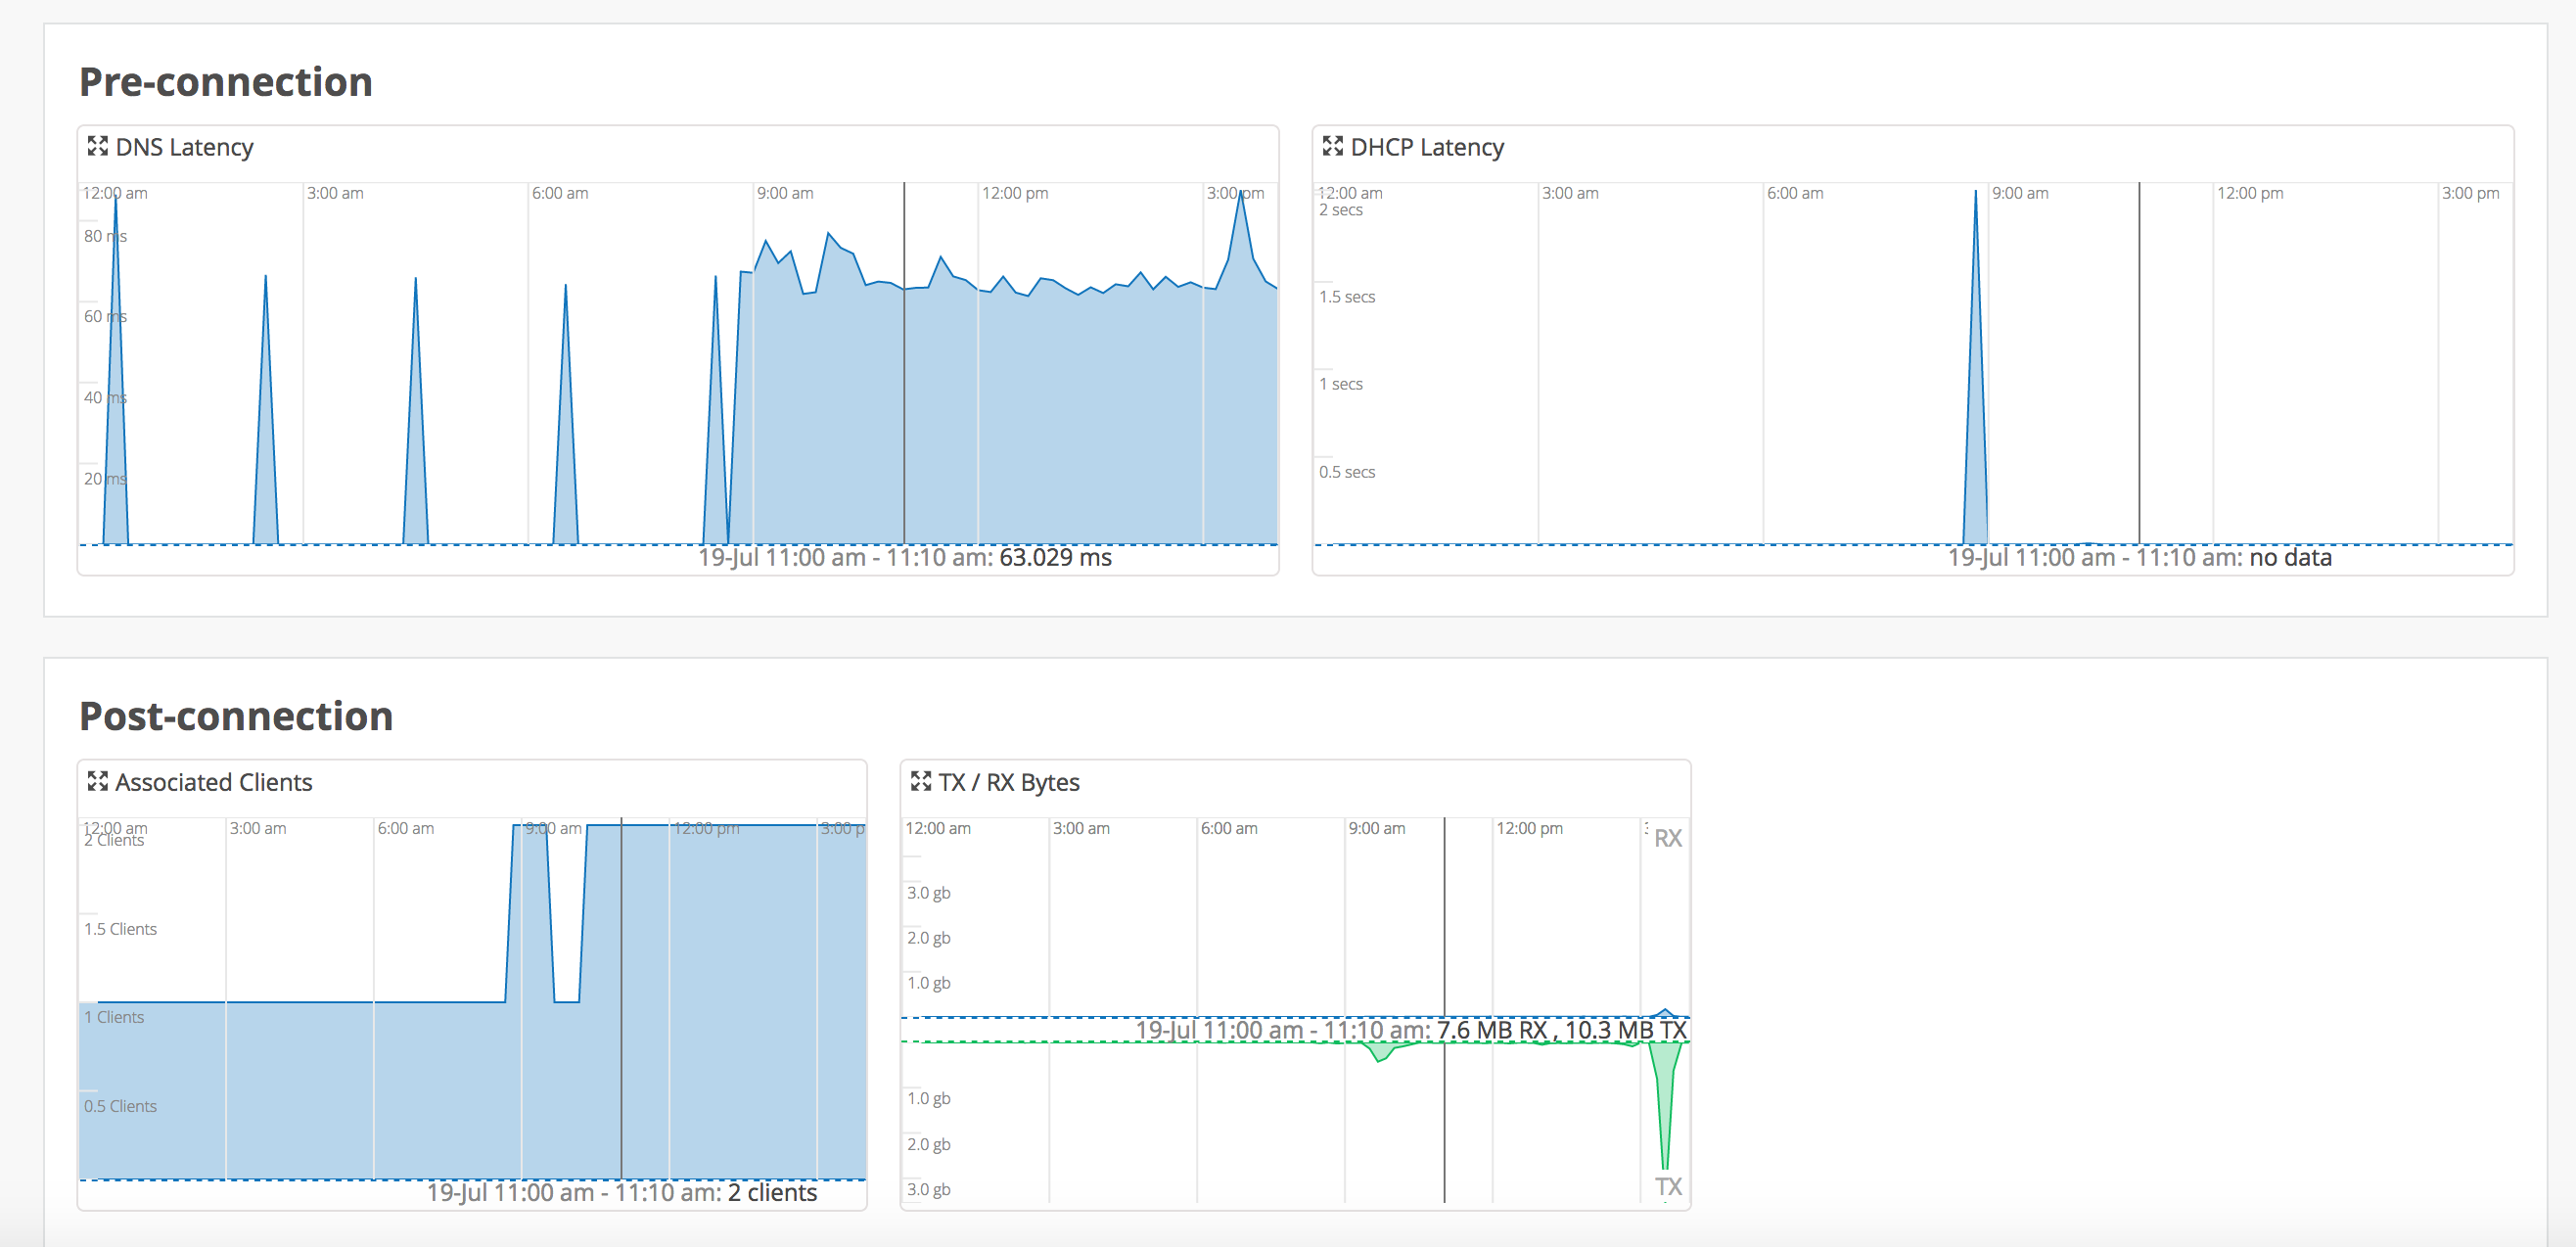Viewport: 2576px width, 1247px height.
Task: Expand the DNS Latency chart
Action: (x=97, y=146)
